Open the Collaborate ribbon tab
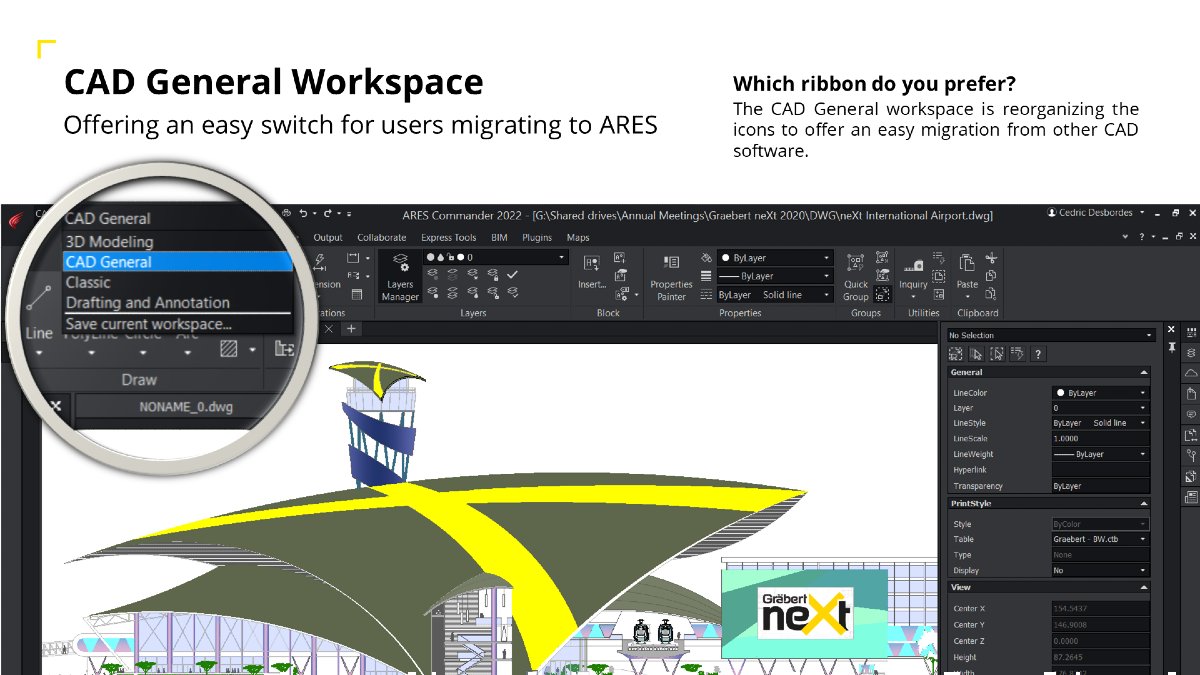 [382, 238]
